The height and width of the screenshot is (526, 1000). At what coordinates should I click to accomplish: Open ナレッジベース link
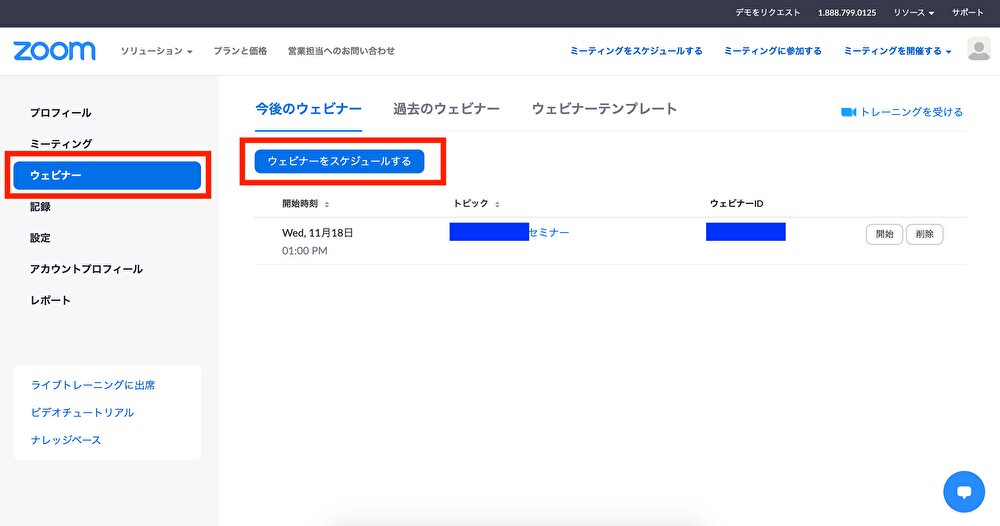(66, 440)
